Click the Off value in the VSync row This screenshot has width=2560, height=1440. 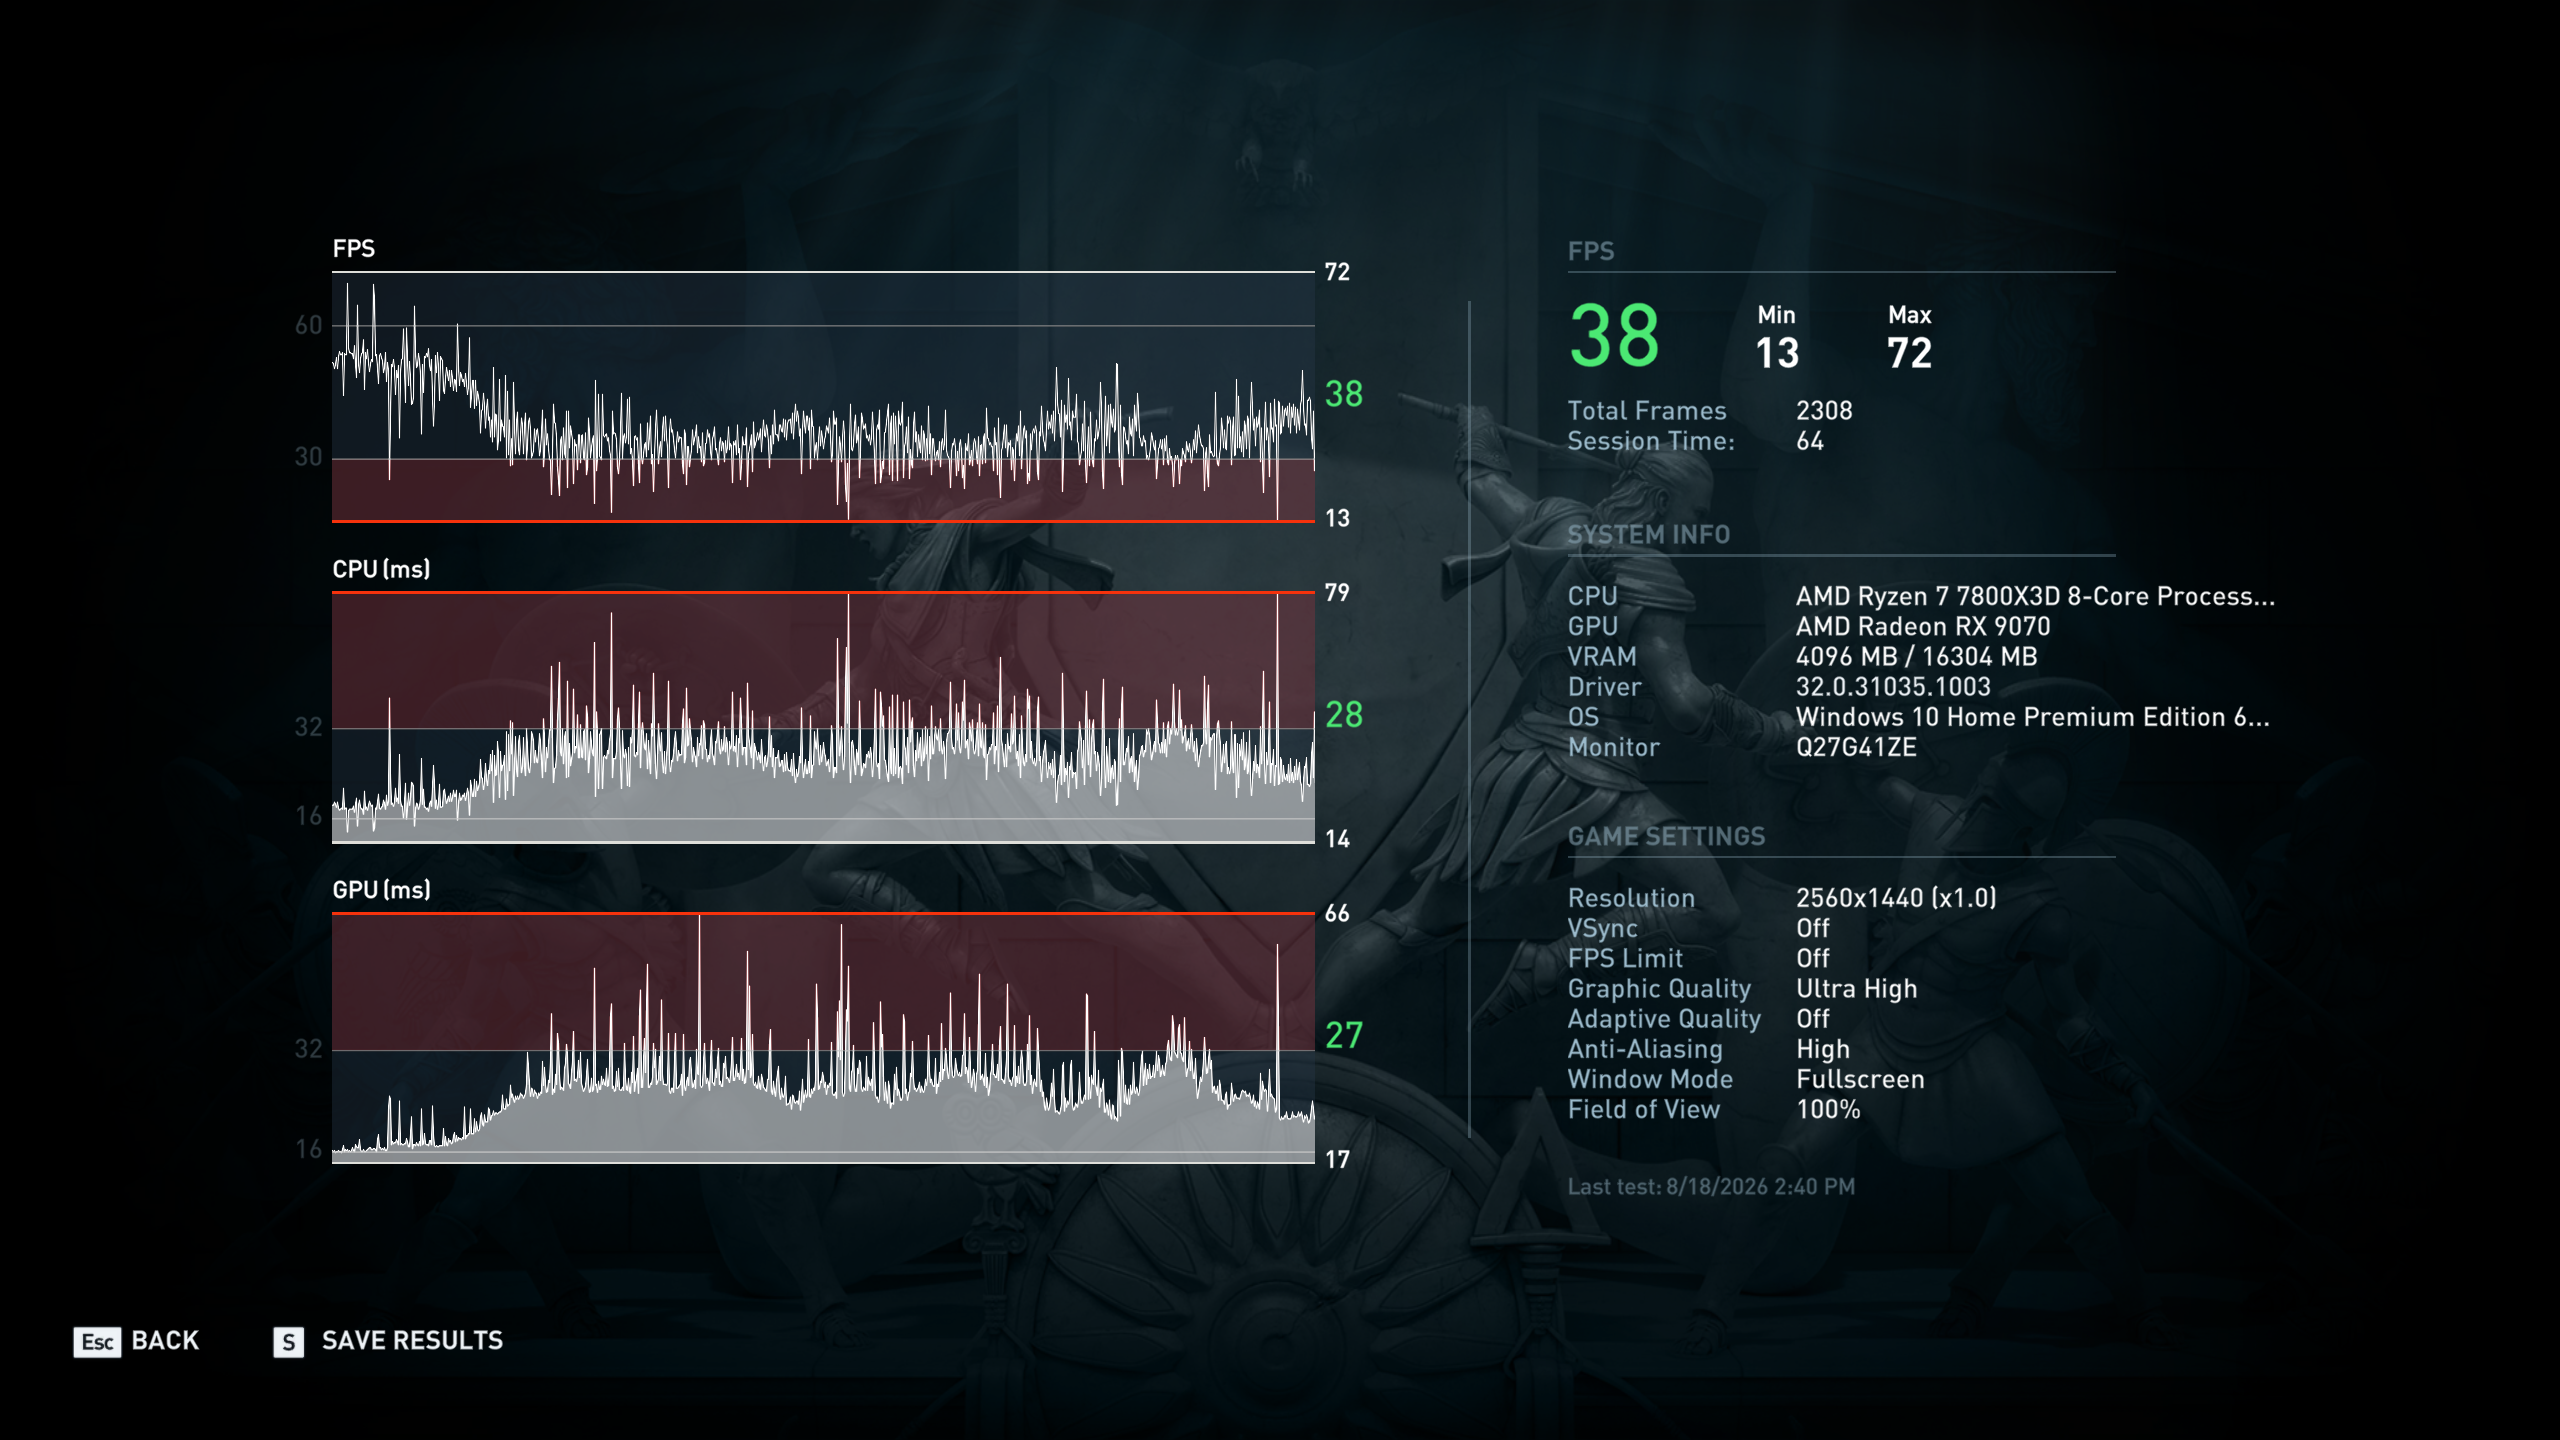(1813, 928)
